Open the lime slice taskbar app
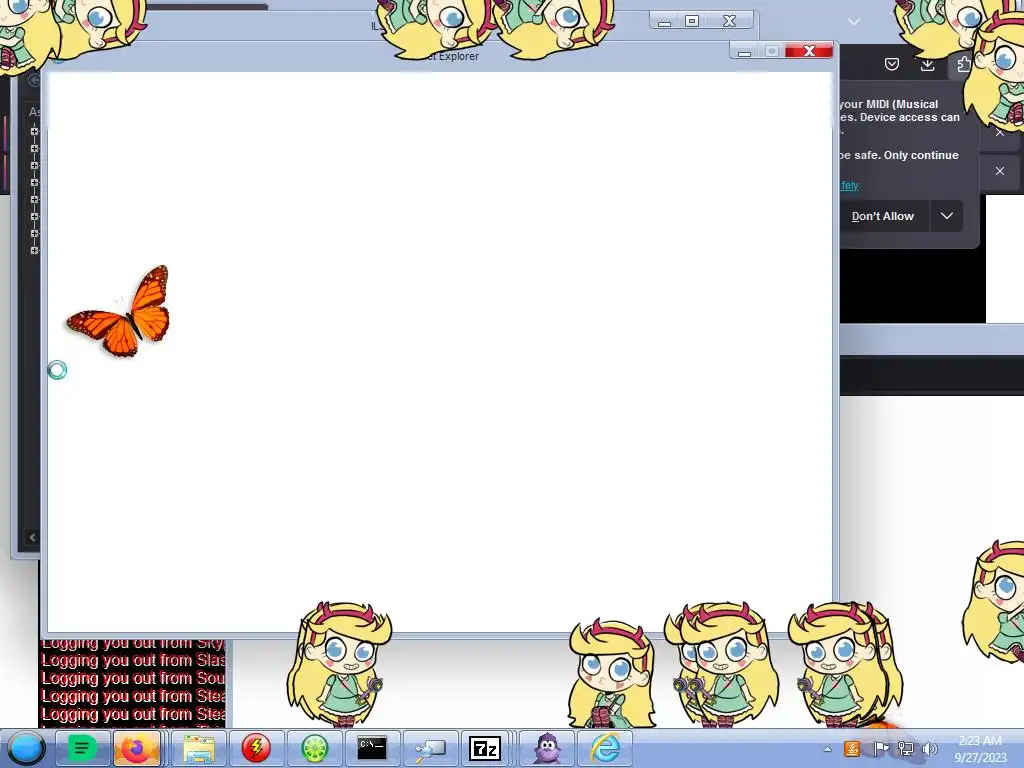Screen dimensions: 1024x768 [314, 748]
